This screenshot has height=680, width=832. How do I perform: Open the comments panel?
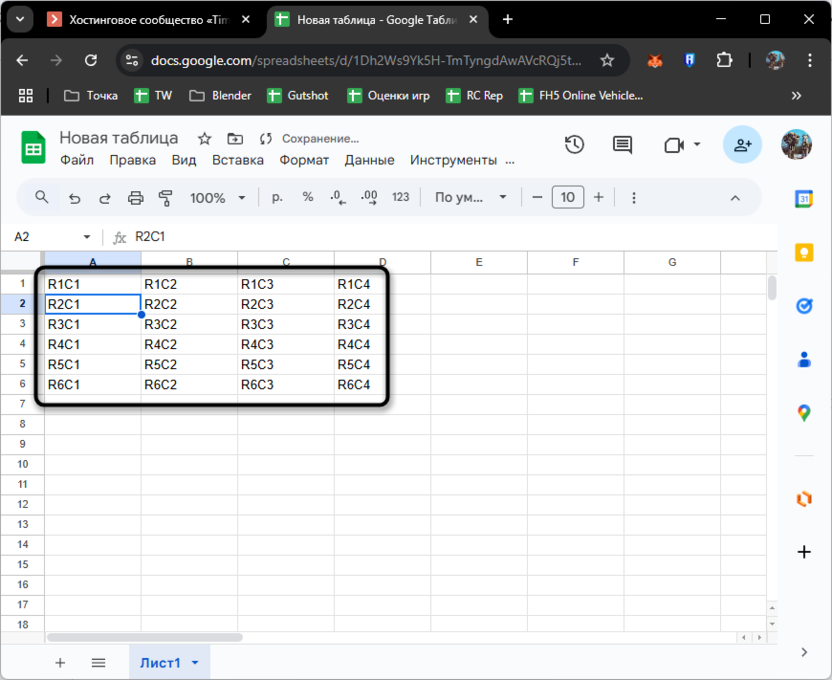point(621,145)
